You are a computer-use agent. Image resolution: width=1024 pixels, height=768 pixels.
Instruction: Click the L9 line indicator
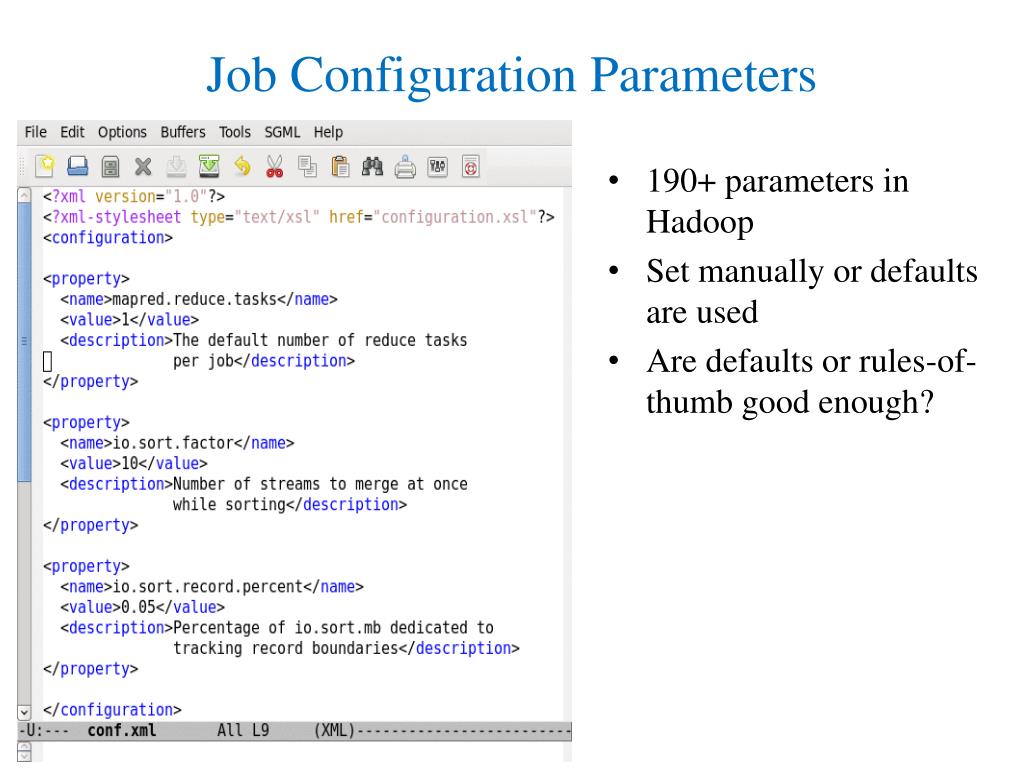(x=261, y=730)
